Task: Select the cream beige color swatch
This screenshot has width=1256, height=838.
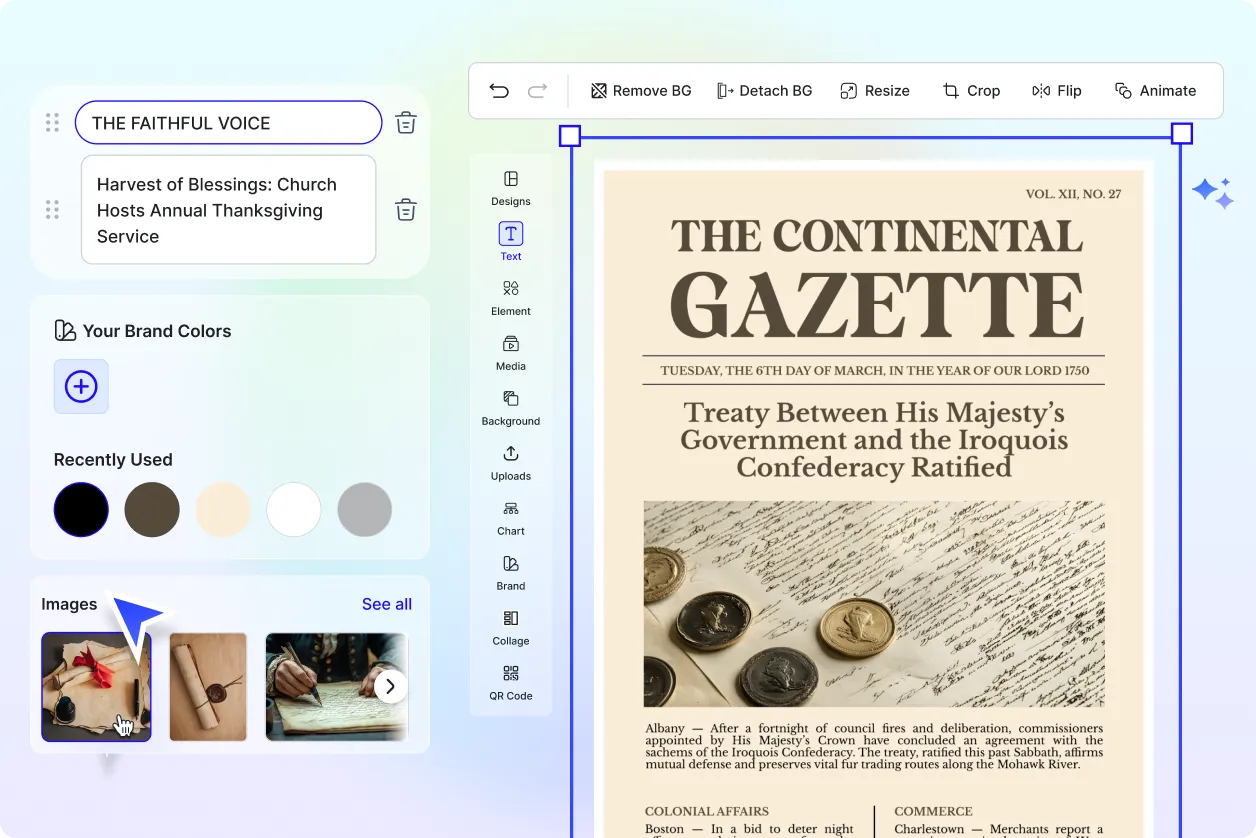Action: tap(223, 510)
